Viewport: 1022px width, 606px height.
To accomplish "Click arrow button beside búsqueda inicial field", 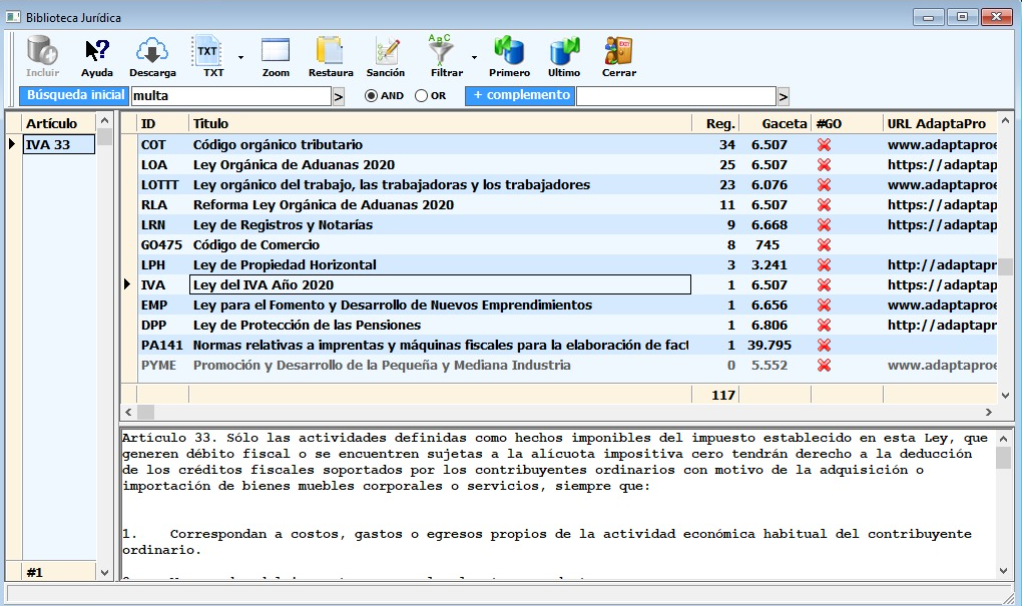I will (338, 96).
